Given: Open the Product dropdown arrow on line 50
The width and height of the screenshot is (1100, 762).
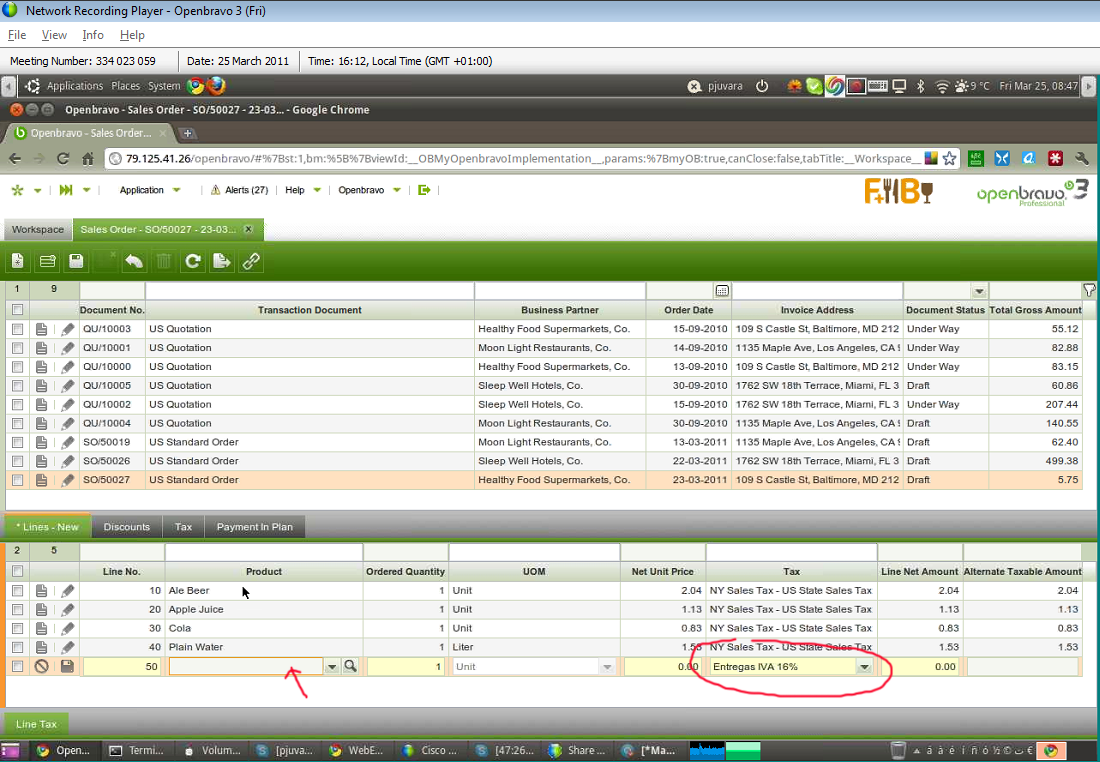Looking at the screenshot, I should [x=332, y=667].
